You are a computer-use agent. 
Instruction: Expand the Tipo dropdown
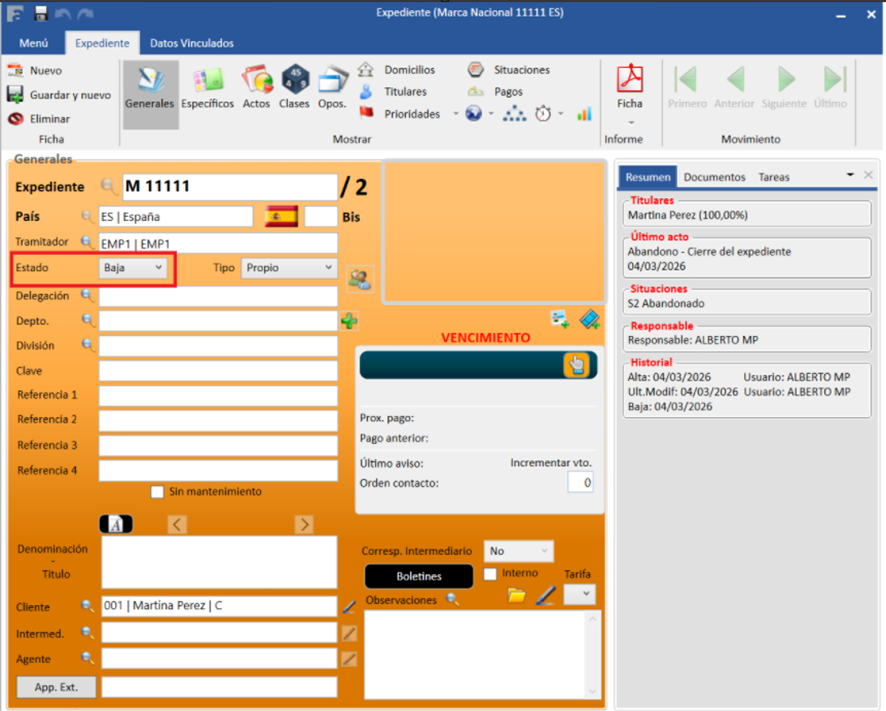pos(289,268)
